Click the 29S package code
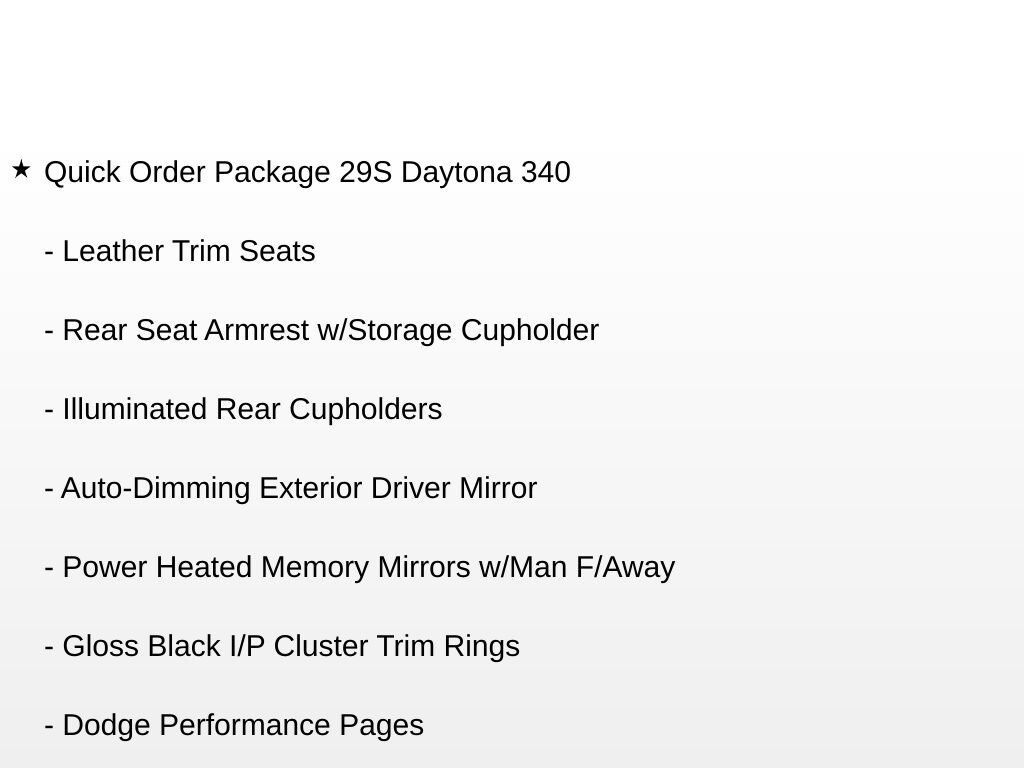Screen dimensions: 1024x768 [x=365, y=173]
